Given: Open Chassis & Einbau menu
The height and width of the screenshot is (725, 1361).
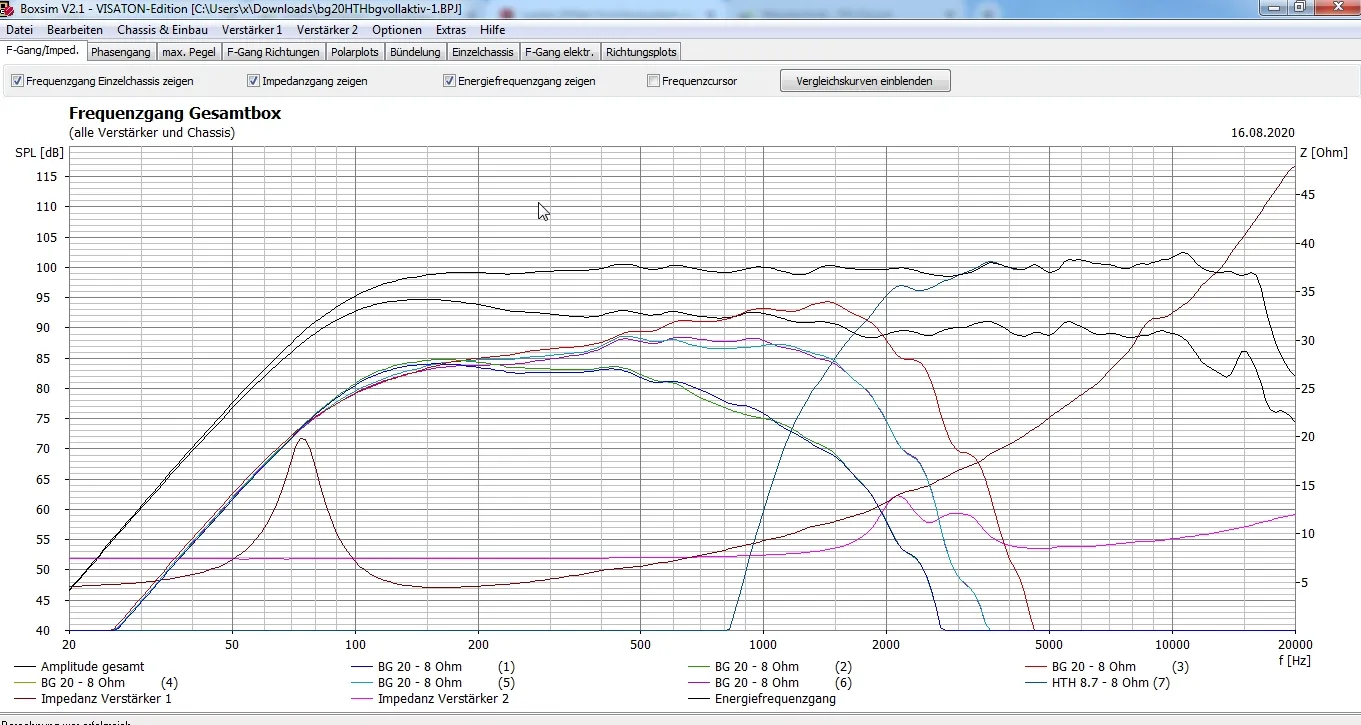Looking at the screenshot, I should [x=163, y=30].
